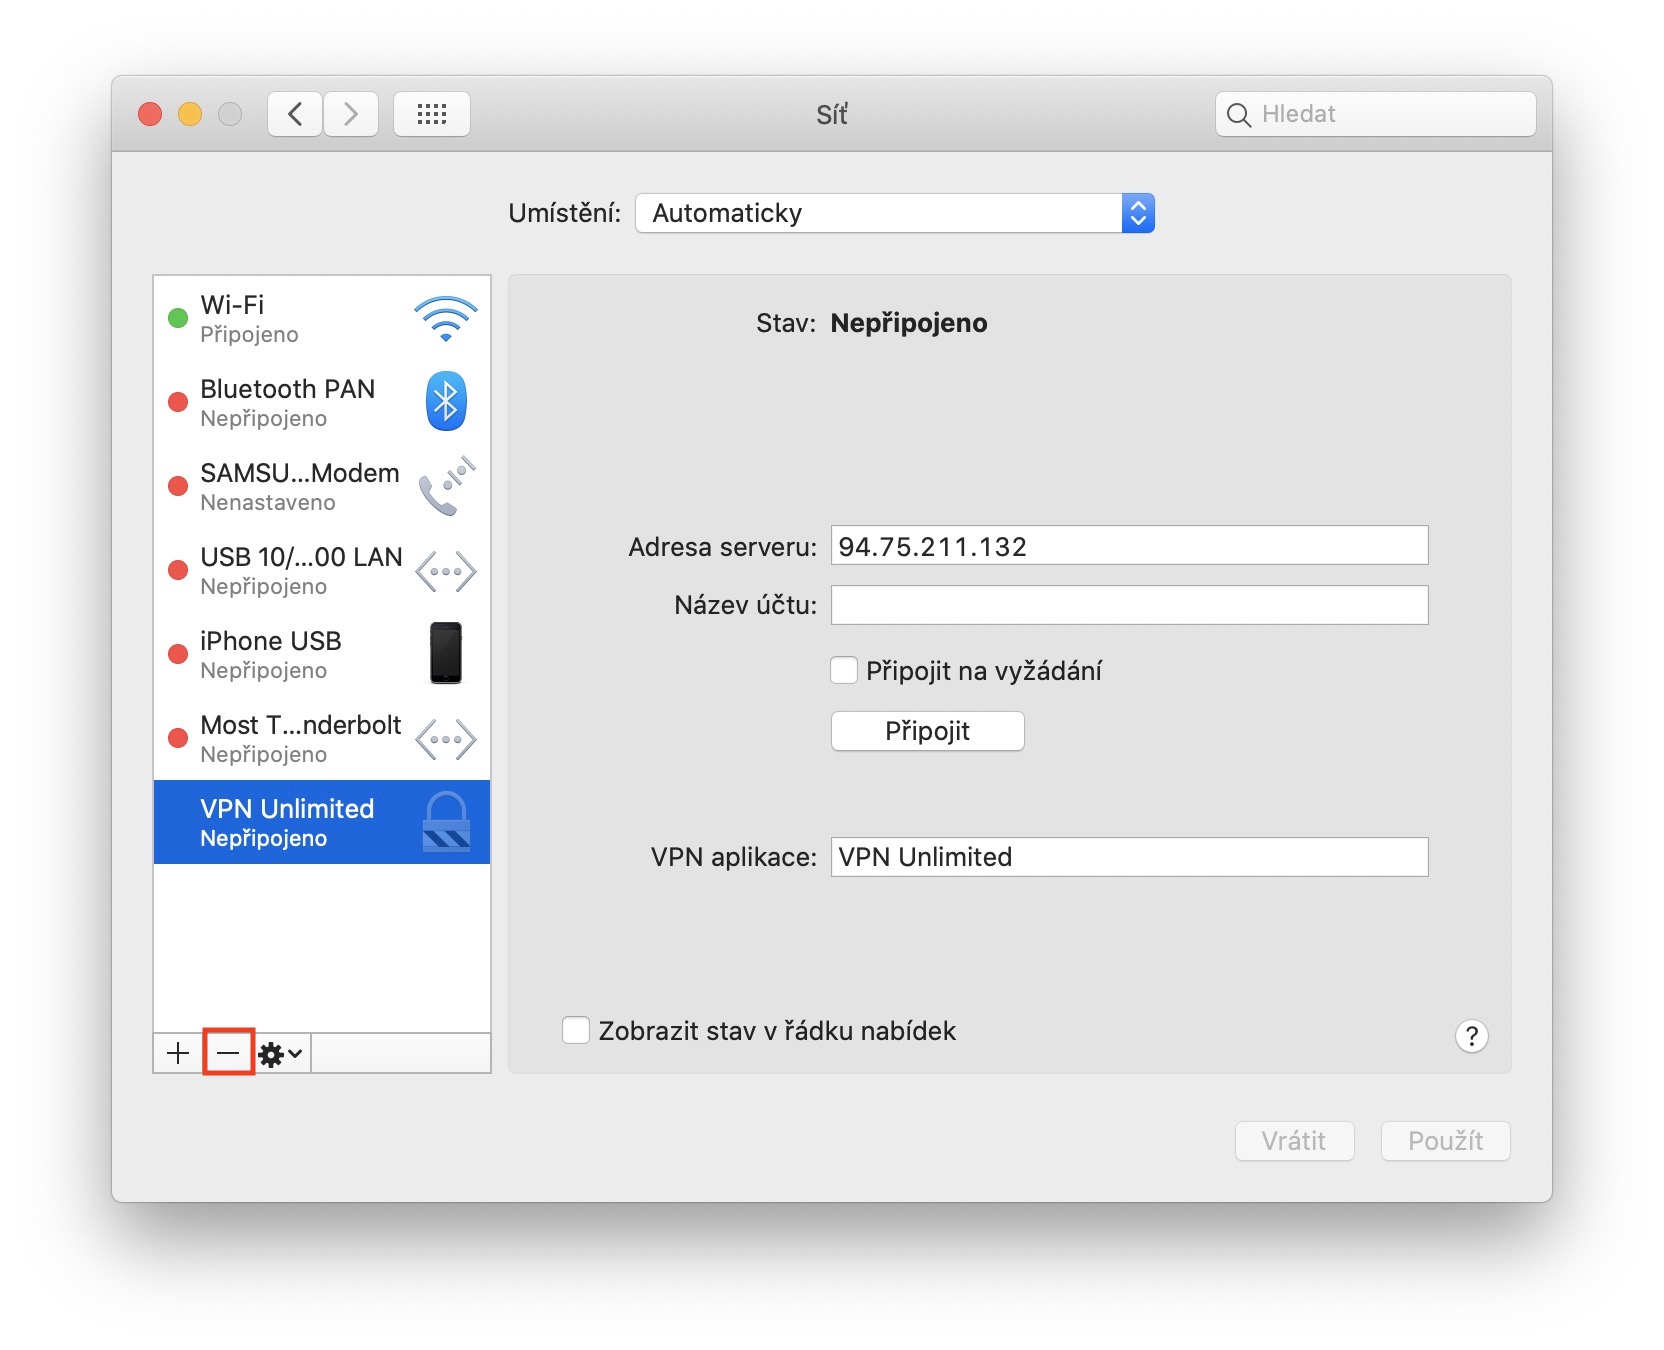1664x1350 pixels.
Task: Click the search magnifier icon
Action: tap(1239, 115)
